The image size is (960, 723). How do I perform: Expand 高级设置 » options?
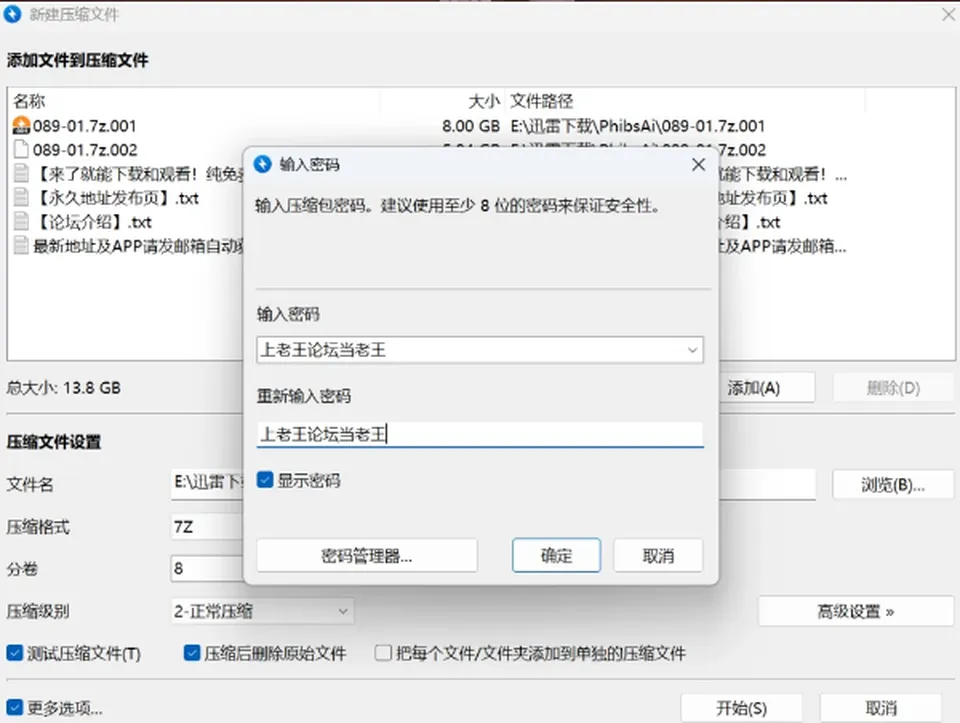[x=855, y=611]
